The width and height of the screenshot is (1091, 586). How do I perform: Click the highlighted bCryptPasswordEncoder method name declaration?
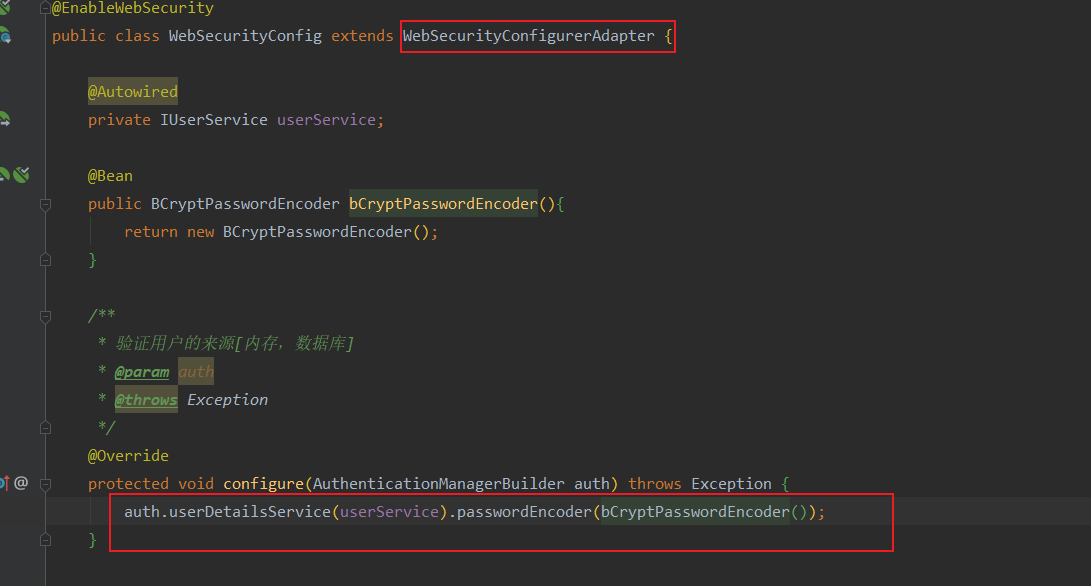443,203
